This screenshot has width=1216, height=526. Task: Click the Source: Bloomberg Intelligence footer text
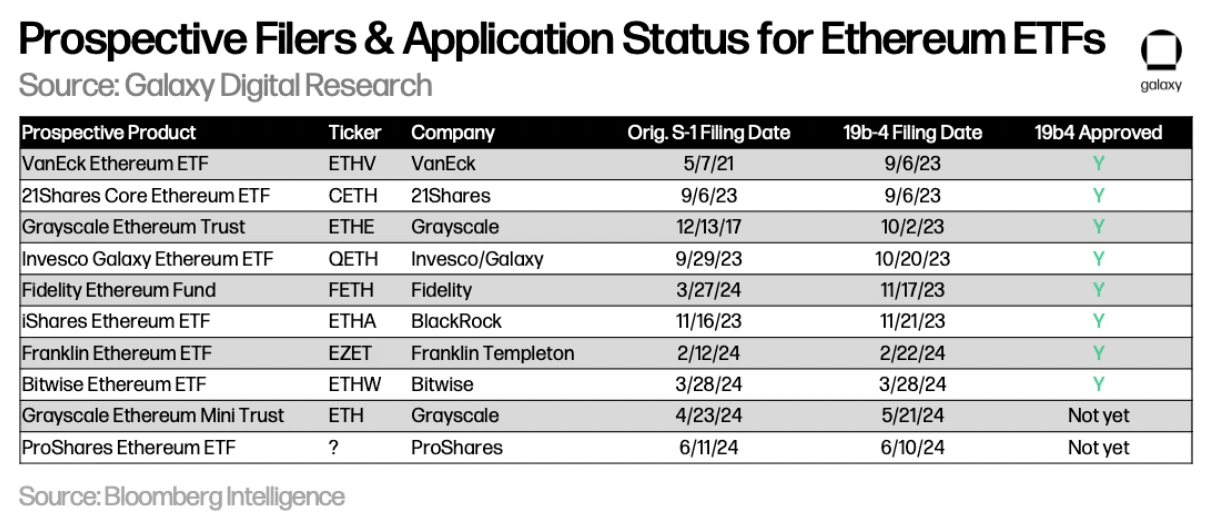(181, 496)
